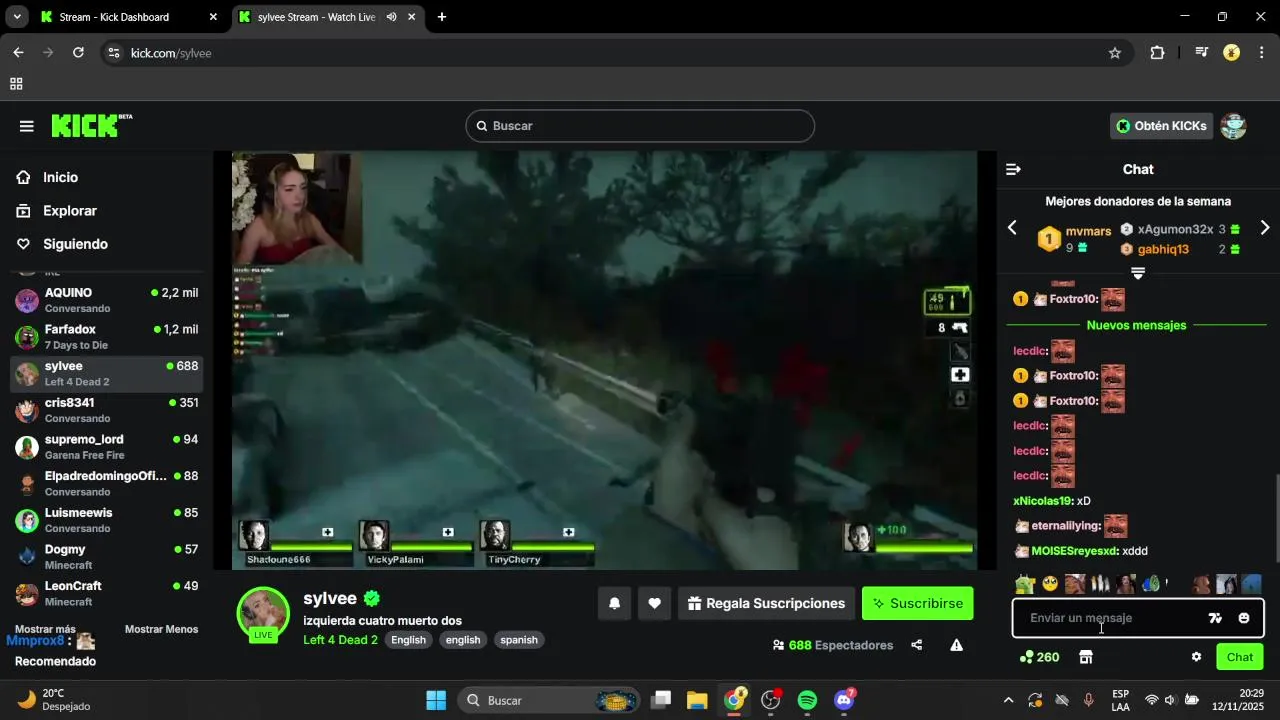
Task: Open Discord from the taskbar
Action: click(845, 700)
